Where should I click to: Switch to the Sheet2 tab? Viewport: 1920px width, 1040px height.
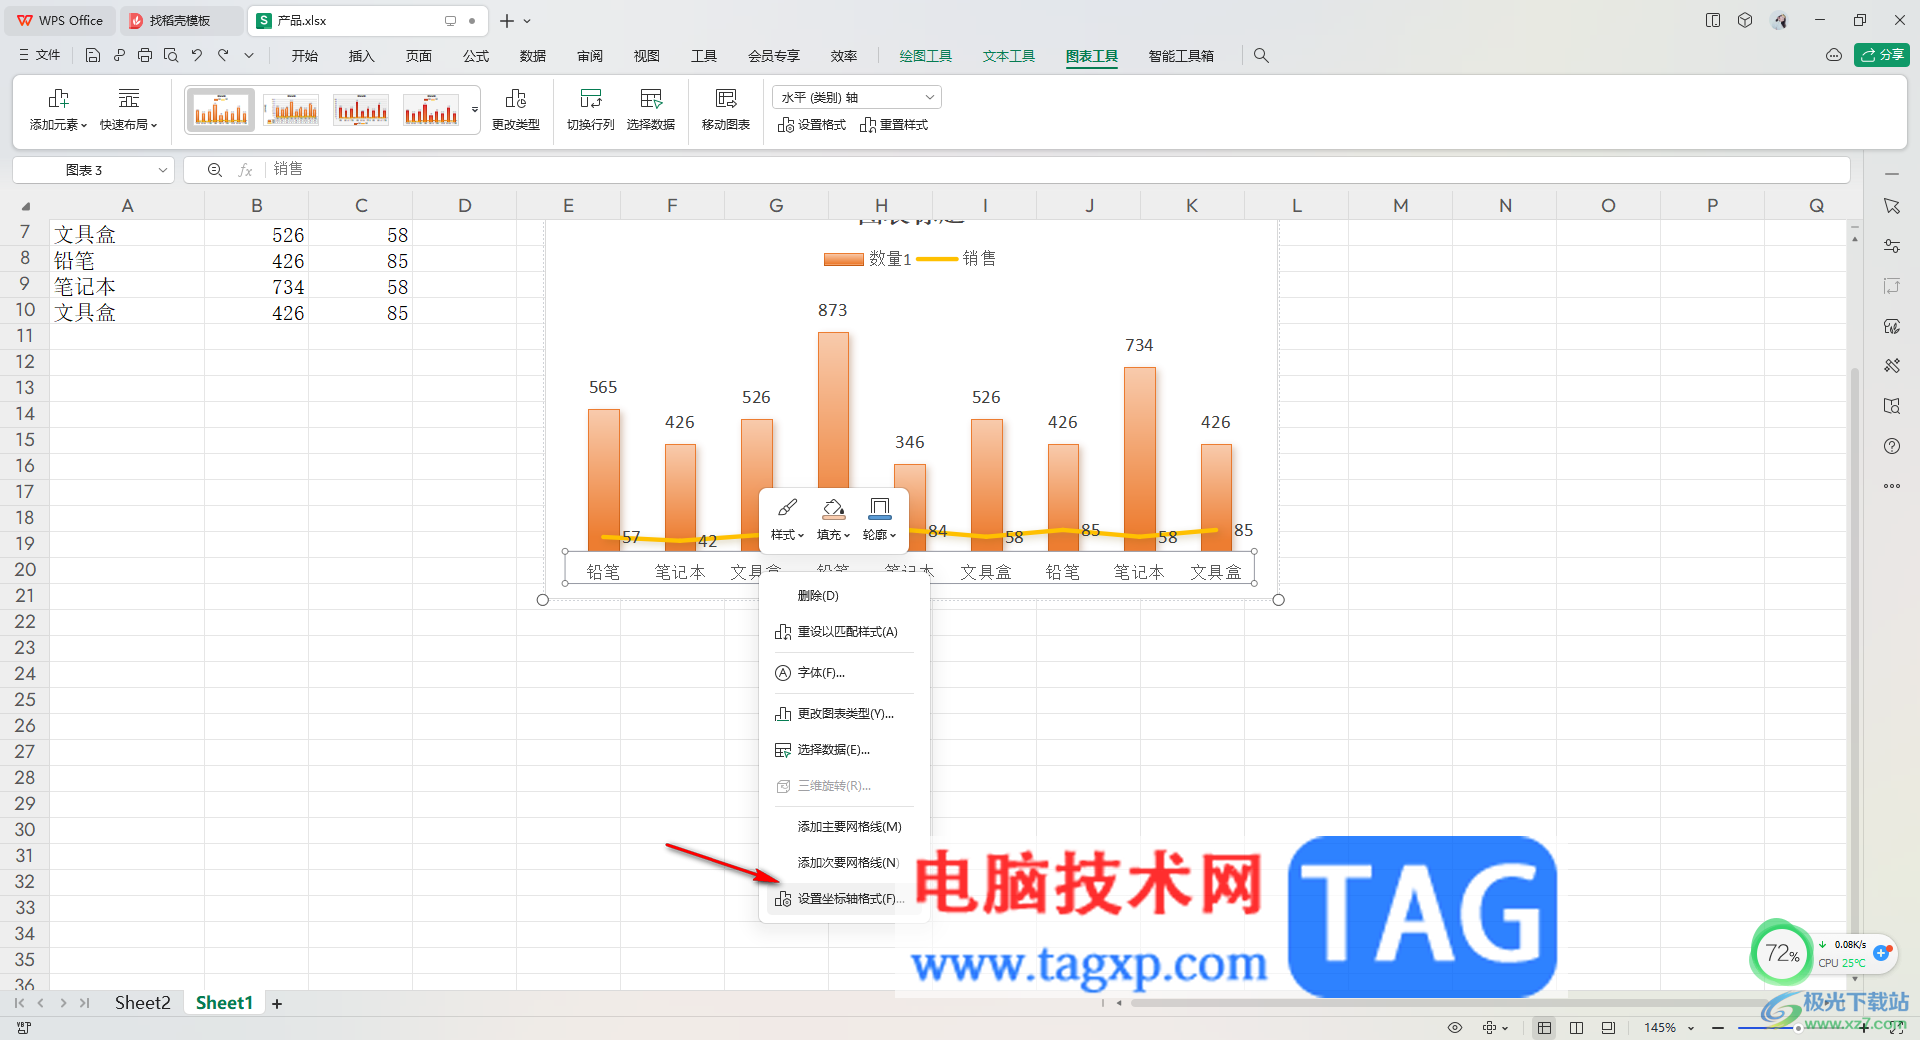pos(142,1003)
